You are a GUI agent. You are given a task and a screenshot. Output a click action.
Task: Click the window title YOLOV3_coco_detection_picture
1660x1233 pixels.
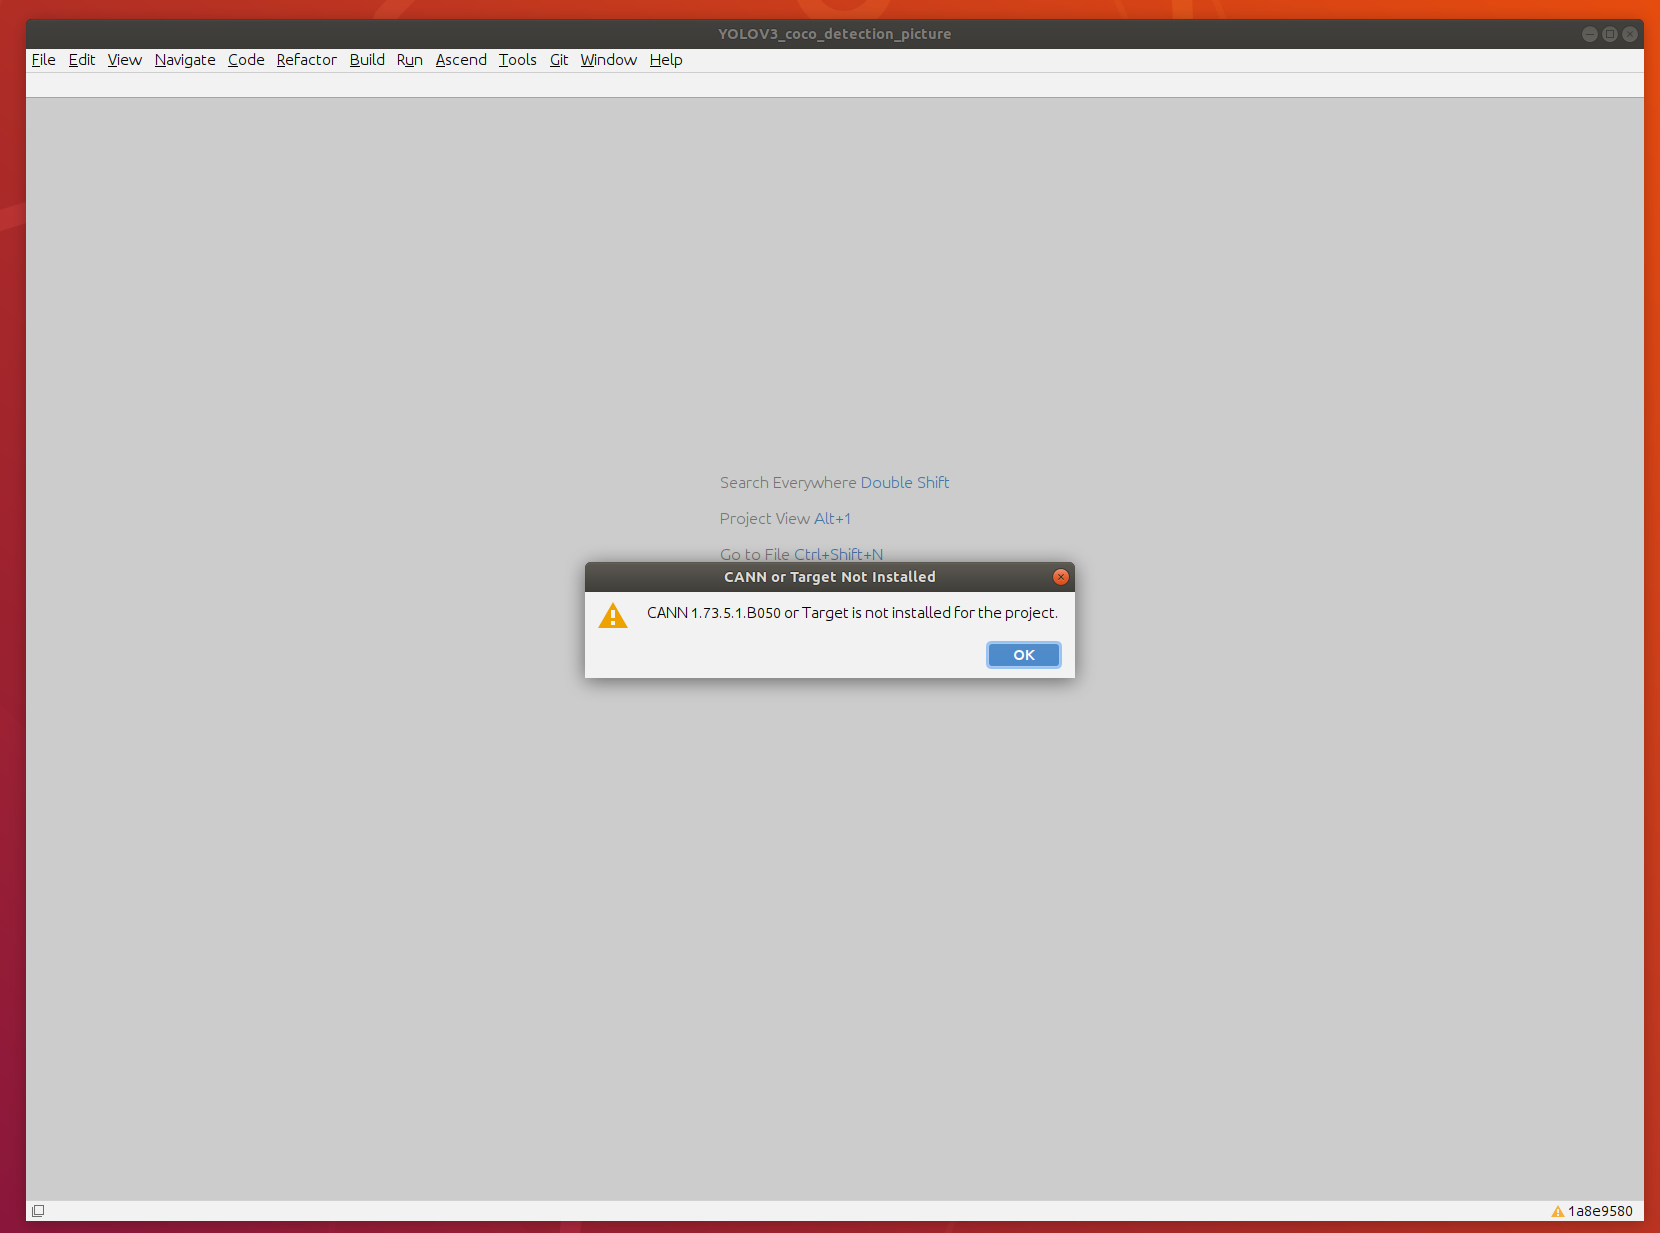click(x=835, y=34)
